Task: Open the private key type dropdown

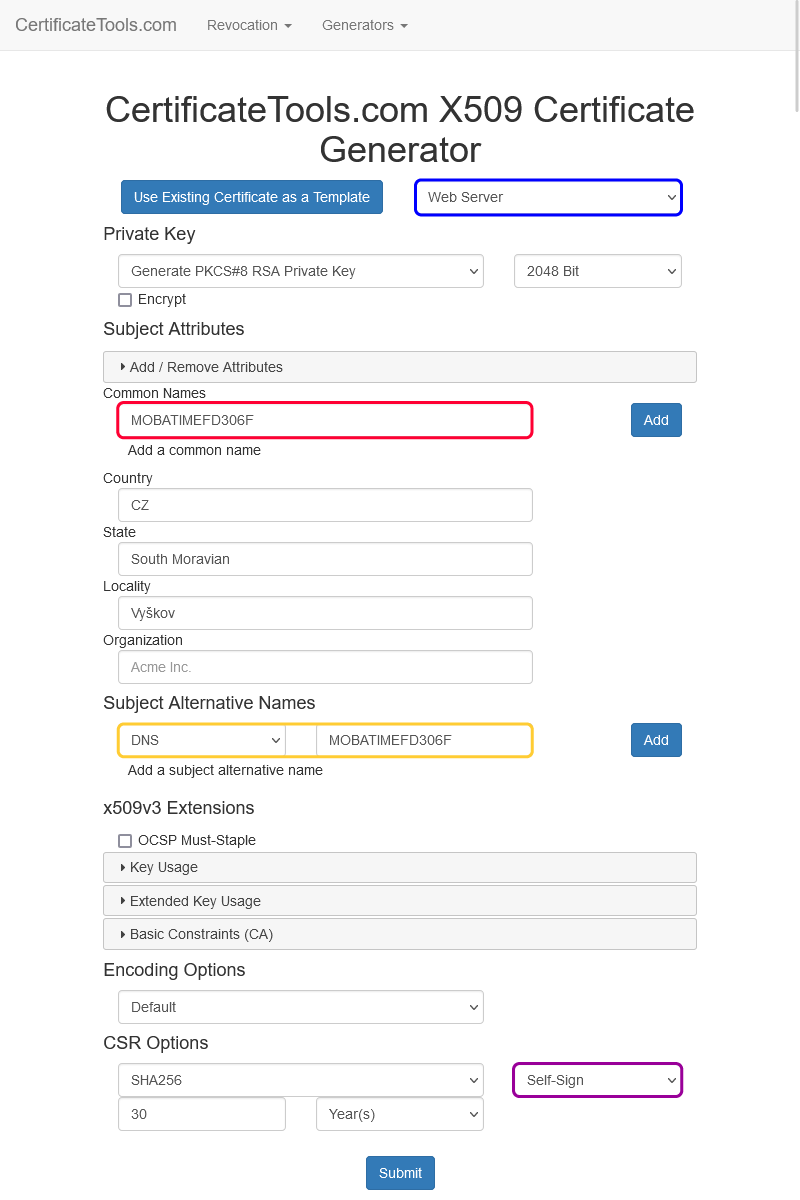Action: click(x=300, y=271)
